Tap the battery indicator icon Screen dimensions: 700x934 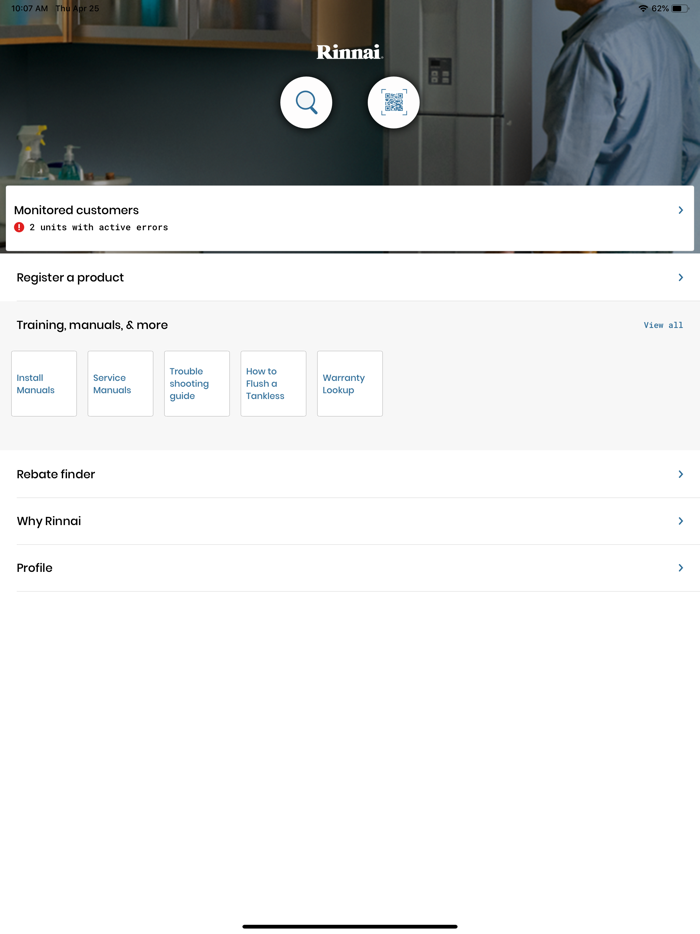(x=680, y=8)
